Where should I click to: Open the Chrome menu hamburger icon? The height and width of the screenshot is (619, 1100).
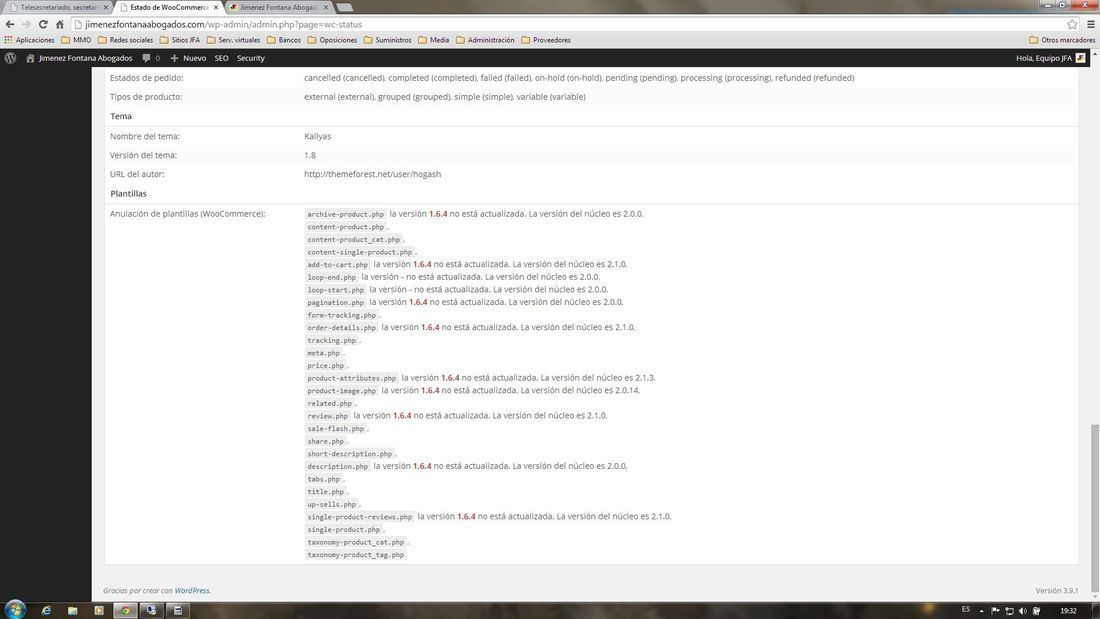tap(1091, 24)
